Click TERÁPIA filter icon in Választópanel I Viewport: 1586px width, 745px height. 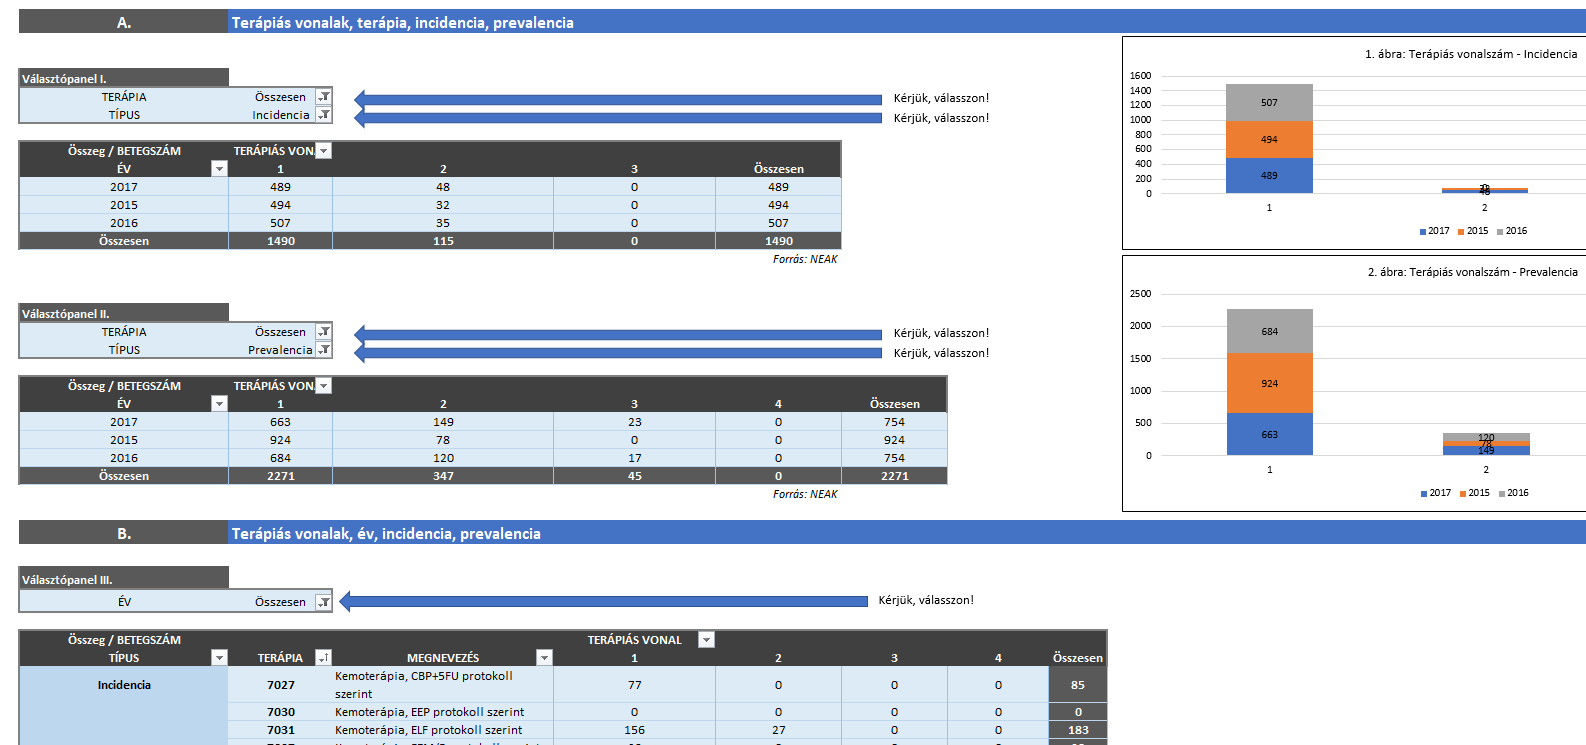pos(324,97)
